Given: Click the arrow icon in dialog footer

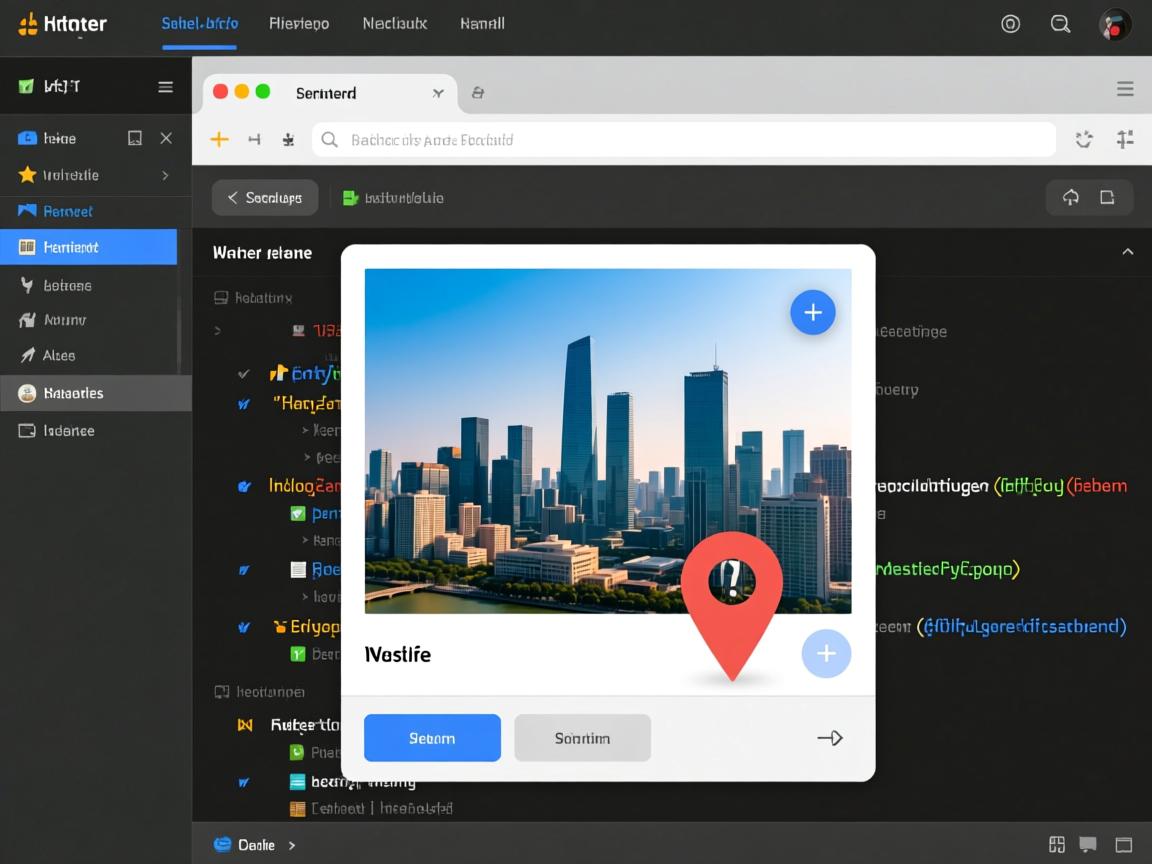Looking at the screenshot, I should click(x=830, y=738).
